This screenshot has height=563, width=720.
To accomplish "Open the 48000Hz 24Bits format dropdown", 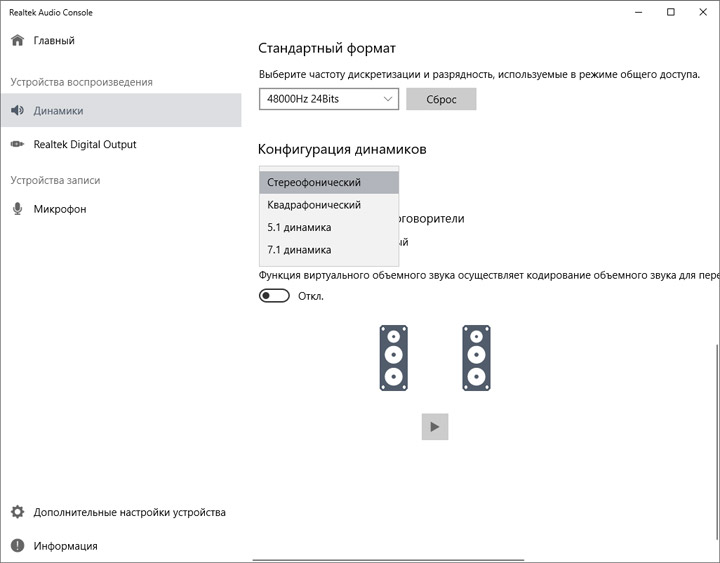I will tap(328, 99).
